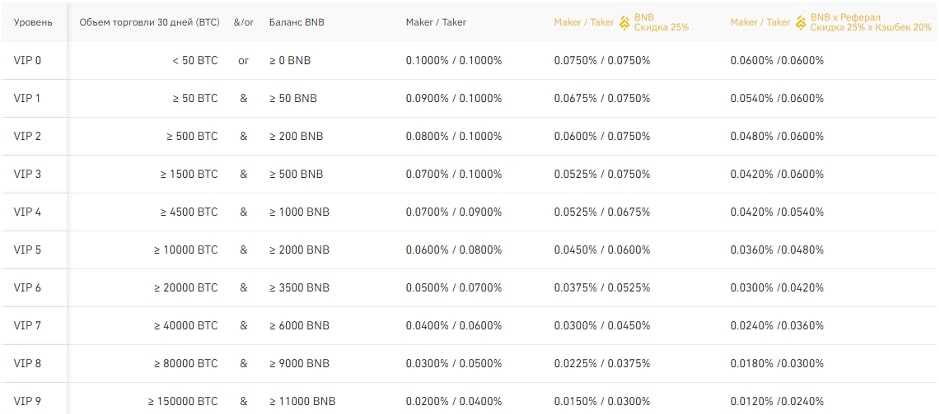
Task: Select the VIP 5 level label
Action: point(27,250)
